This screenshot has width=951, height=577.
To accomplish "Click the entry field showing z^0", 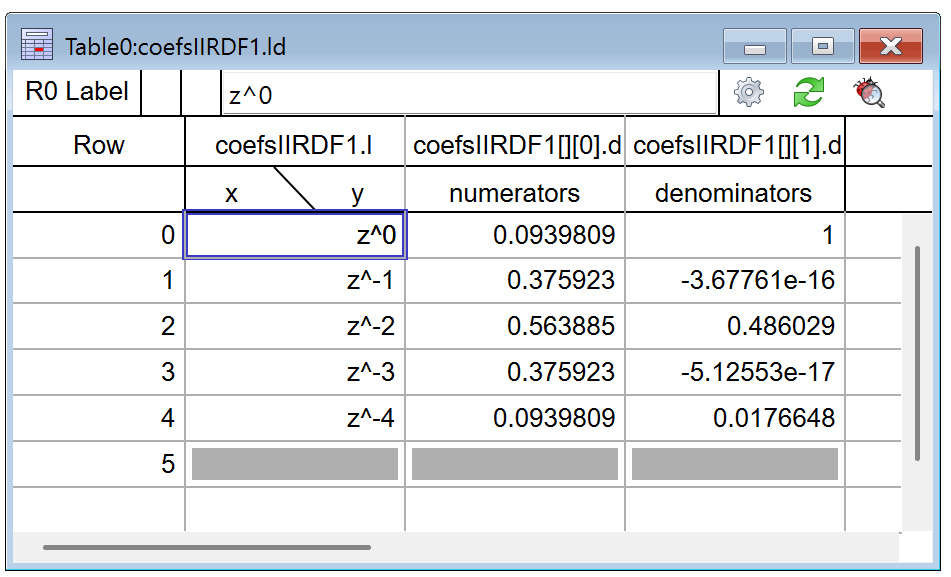I will point(468,95).
